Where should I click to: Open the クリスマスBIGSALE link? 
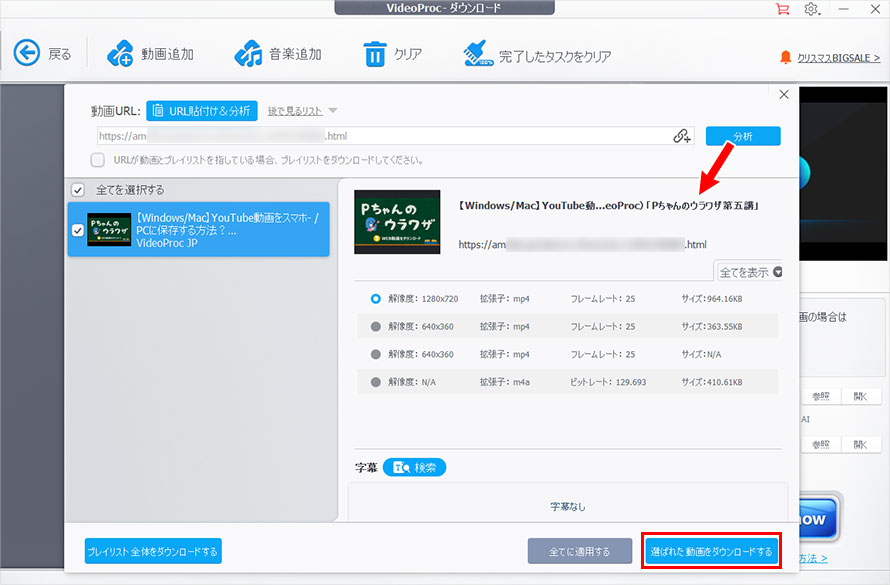(838, 58)
